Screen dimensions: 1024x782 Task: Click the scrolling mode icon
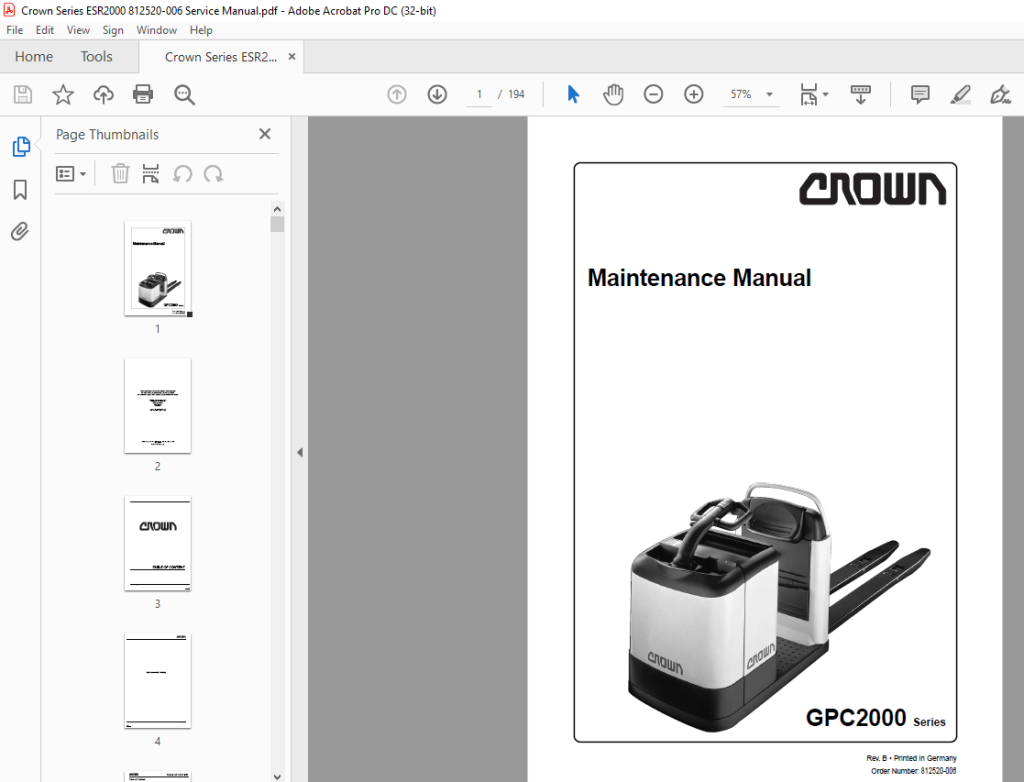click(x=860, y=95)
